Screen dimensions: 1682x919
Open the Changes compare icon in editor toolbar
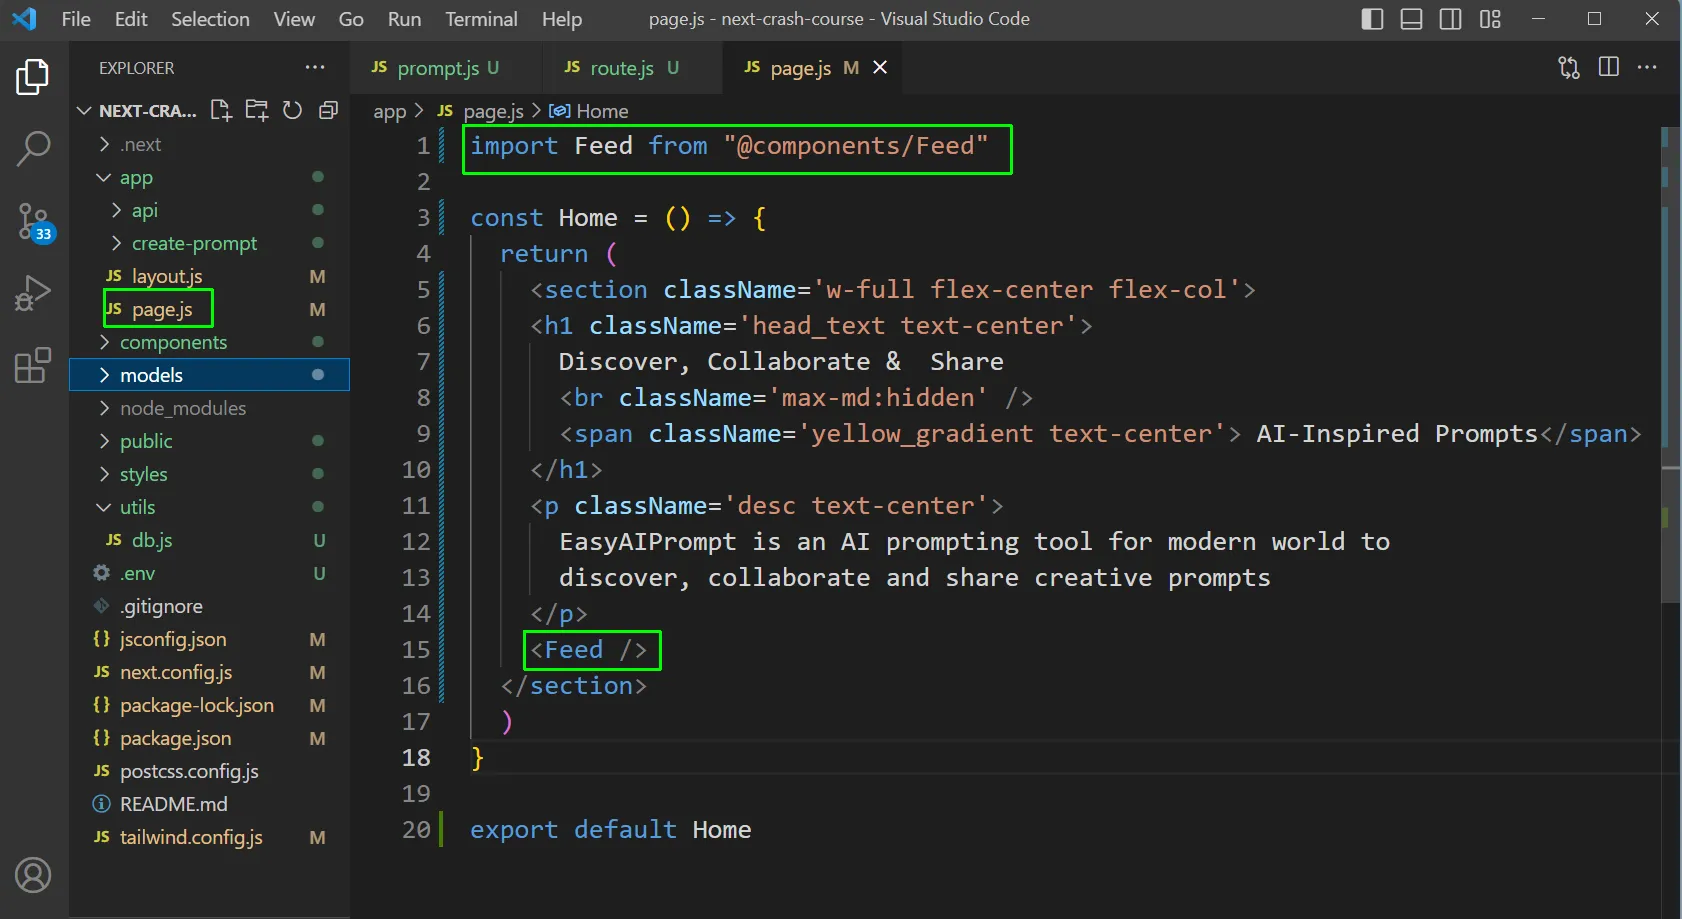(1569, 67)
